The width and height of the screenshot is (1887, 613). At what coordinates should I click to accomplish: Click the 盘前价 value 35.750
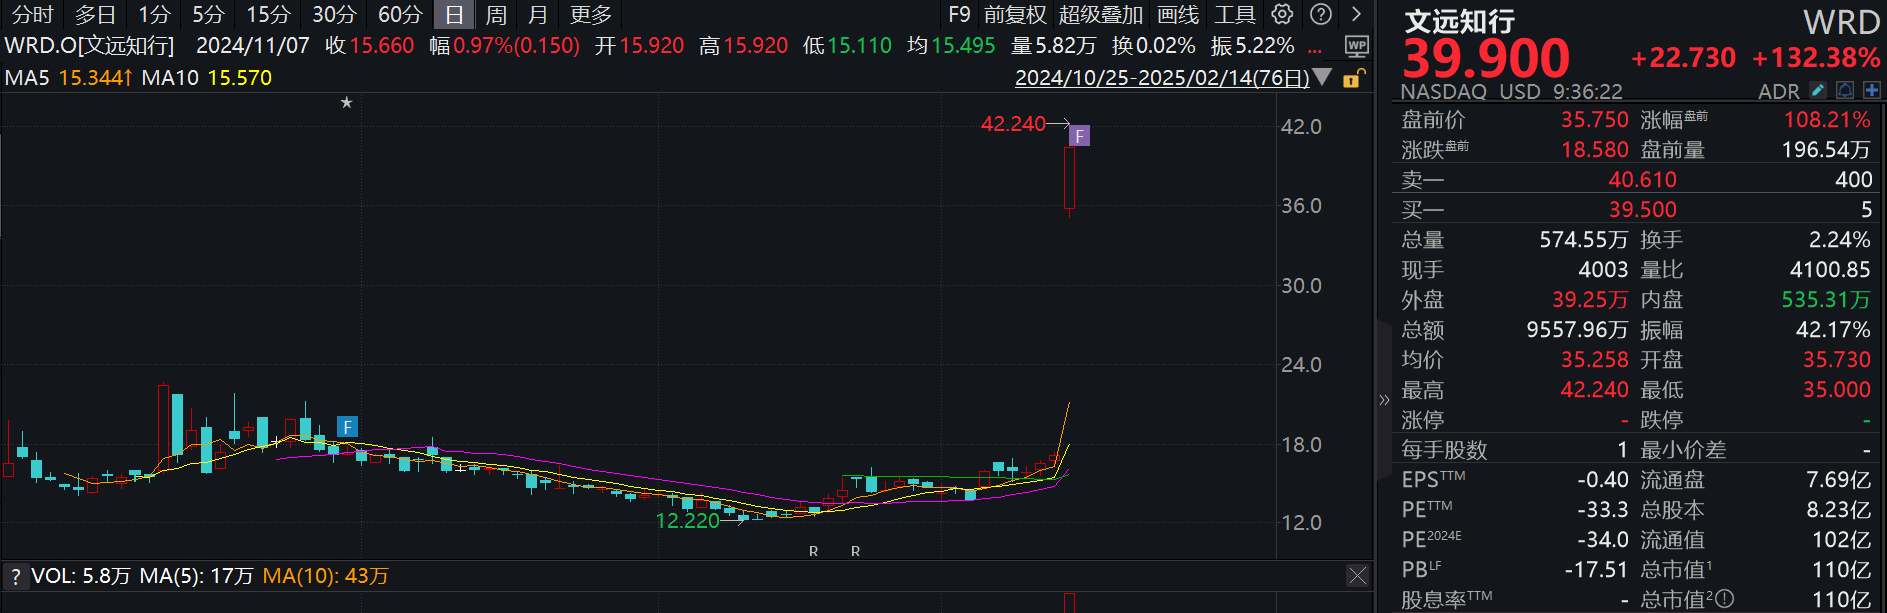coord(1595,120)
